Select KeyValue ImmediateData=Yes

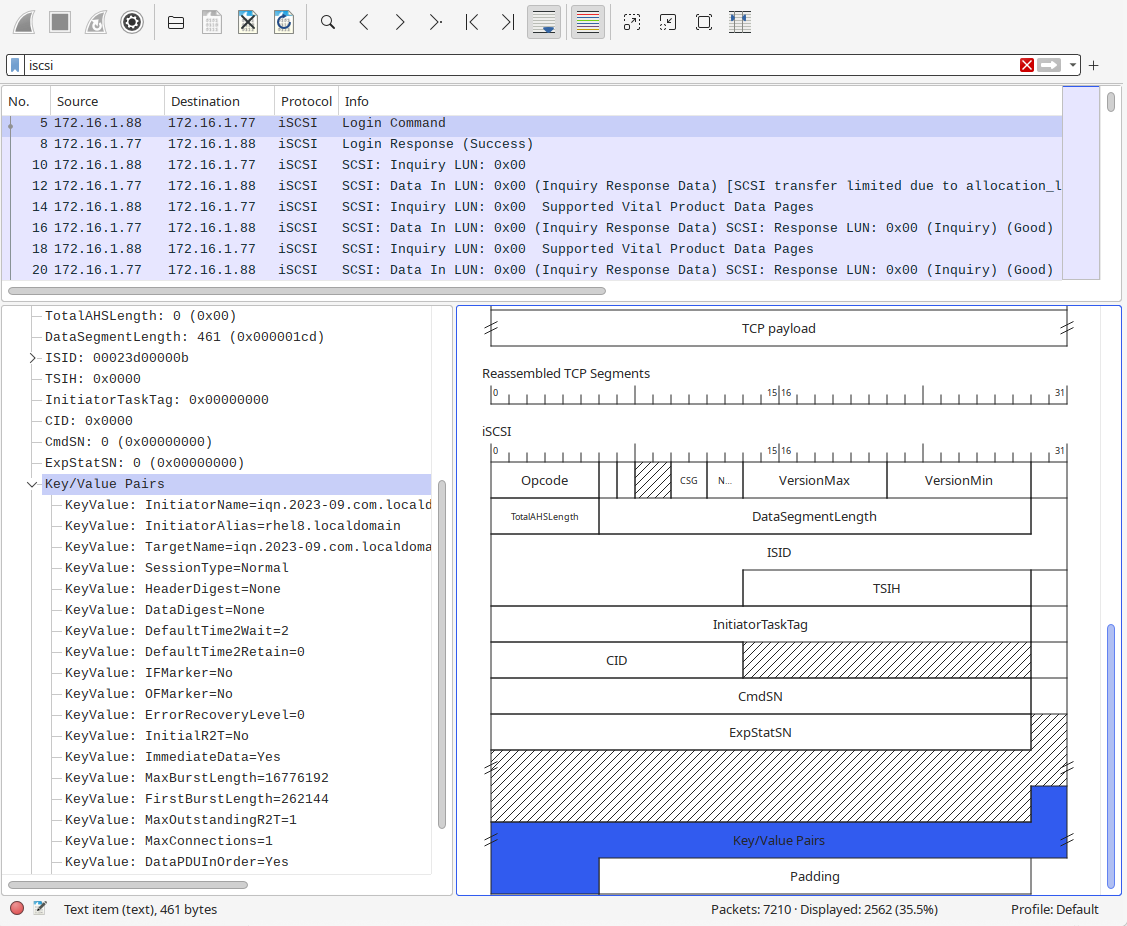tap(172, 757)
